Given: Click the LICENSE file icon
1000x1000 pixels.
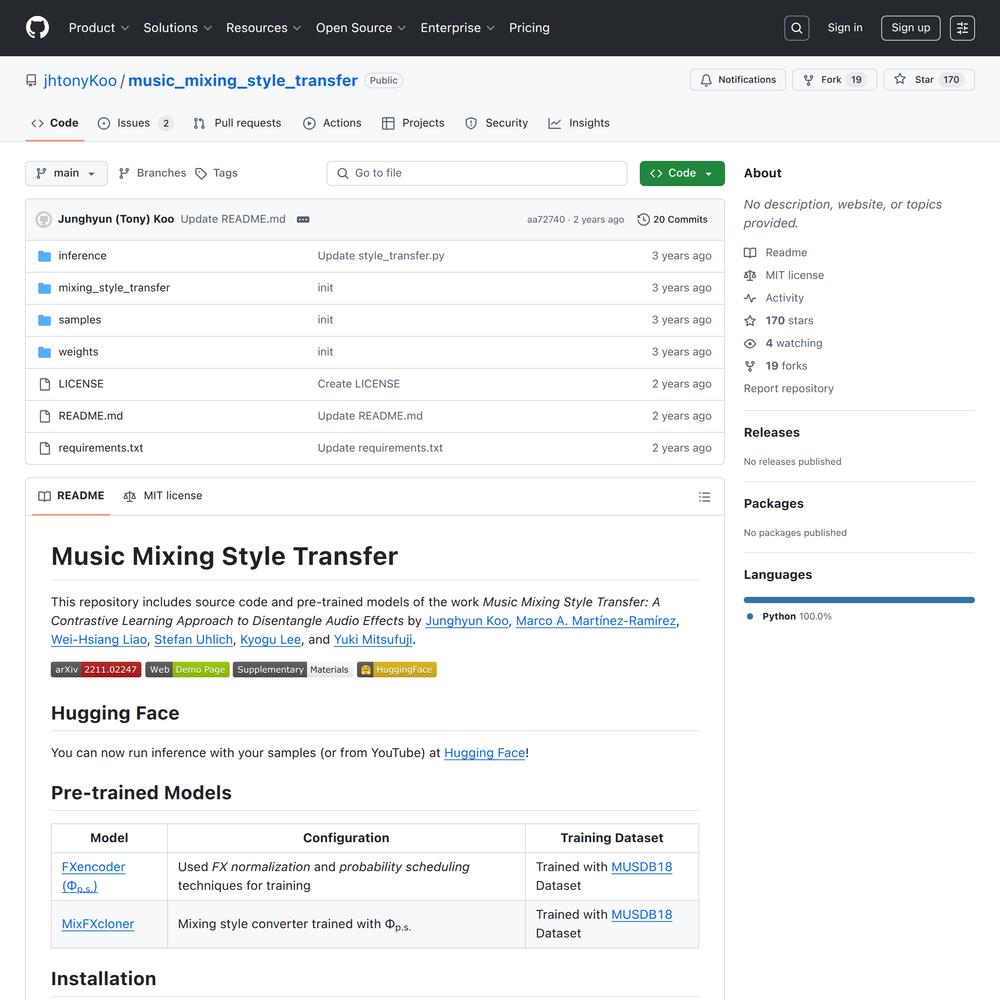Looking at the screenshot, I should [x=45, y=384].
